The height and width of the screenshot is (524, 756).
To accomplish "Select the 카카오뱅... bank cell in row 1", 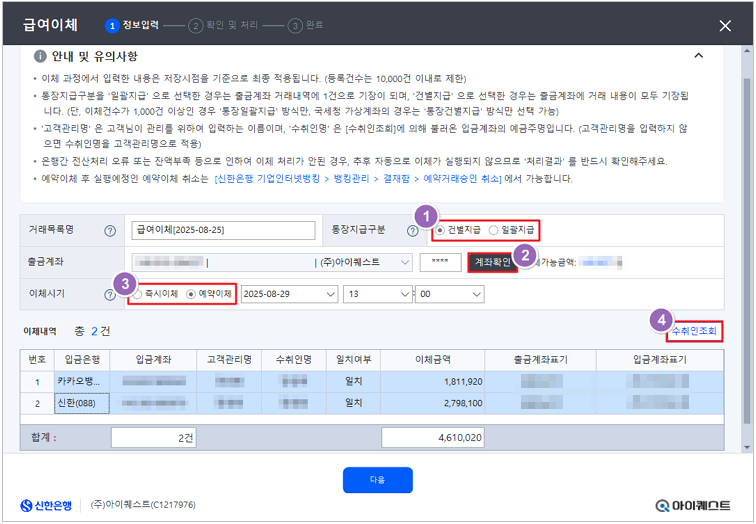I will pyautogui.click(x=82, y=382).
